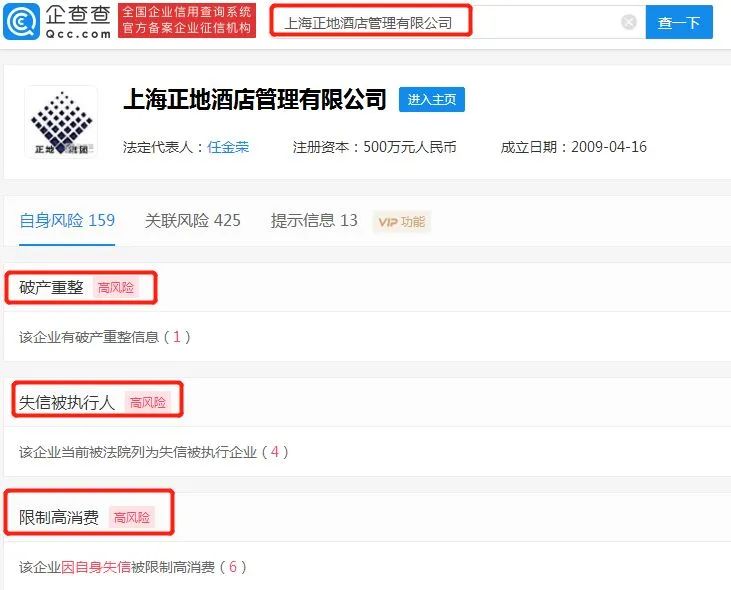Image resolution: width=731 pixels, height=590 pixels.
Task: Open the 破产重整 section heading
Action: (x=51, y=288)
